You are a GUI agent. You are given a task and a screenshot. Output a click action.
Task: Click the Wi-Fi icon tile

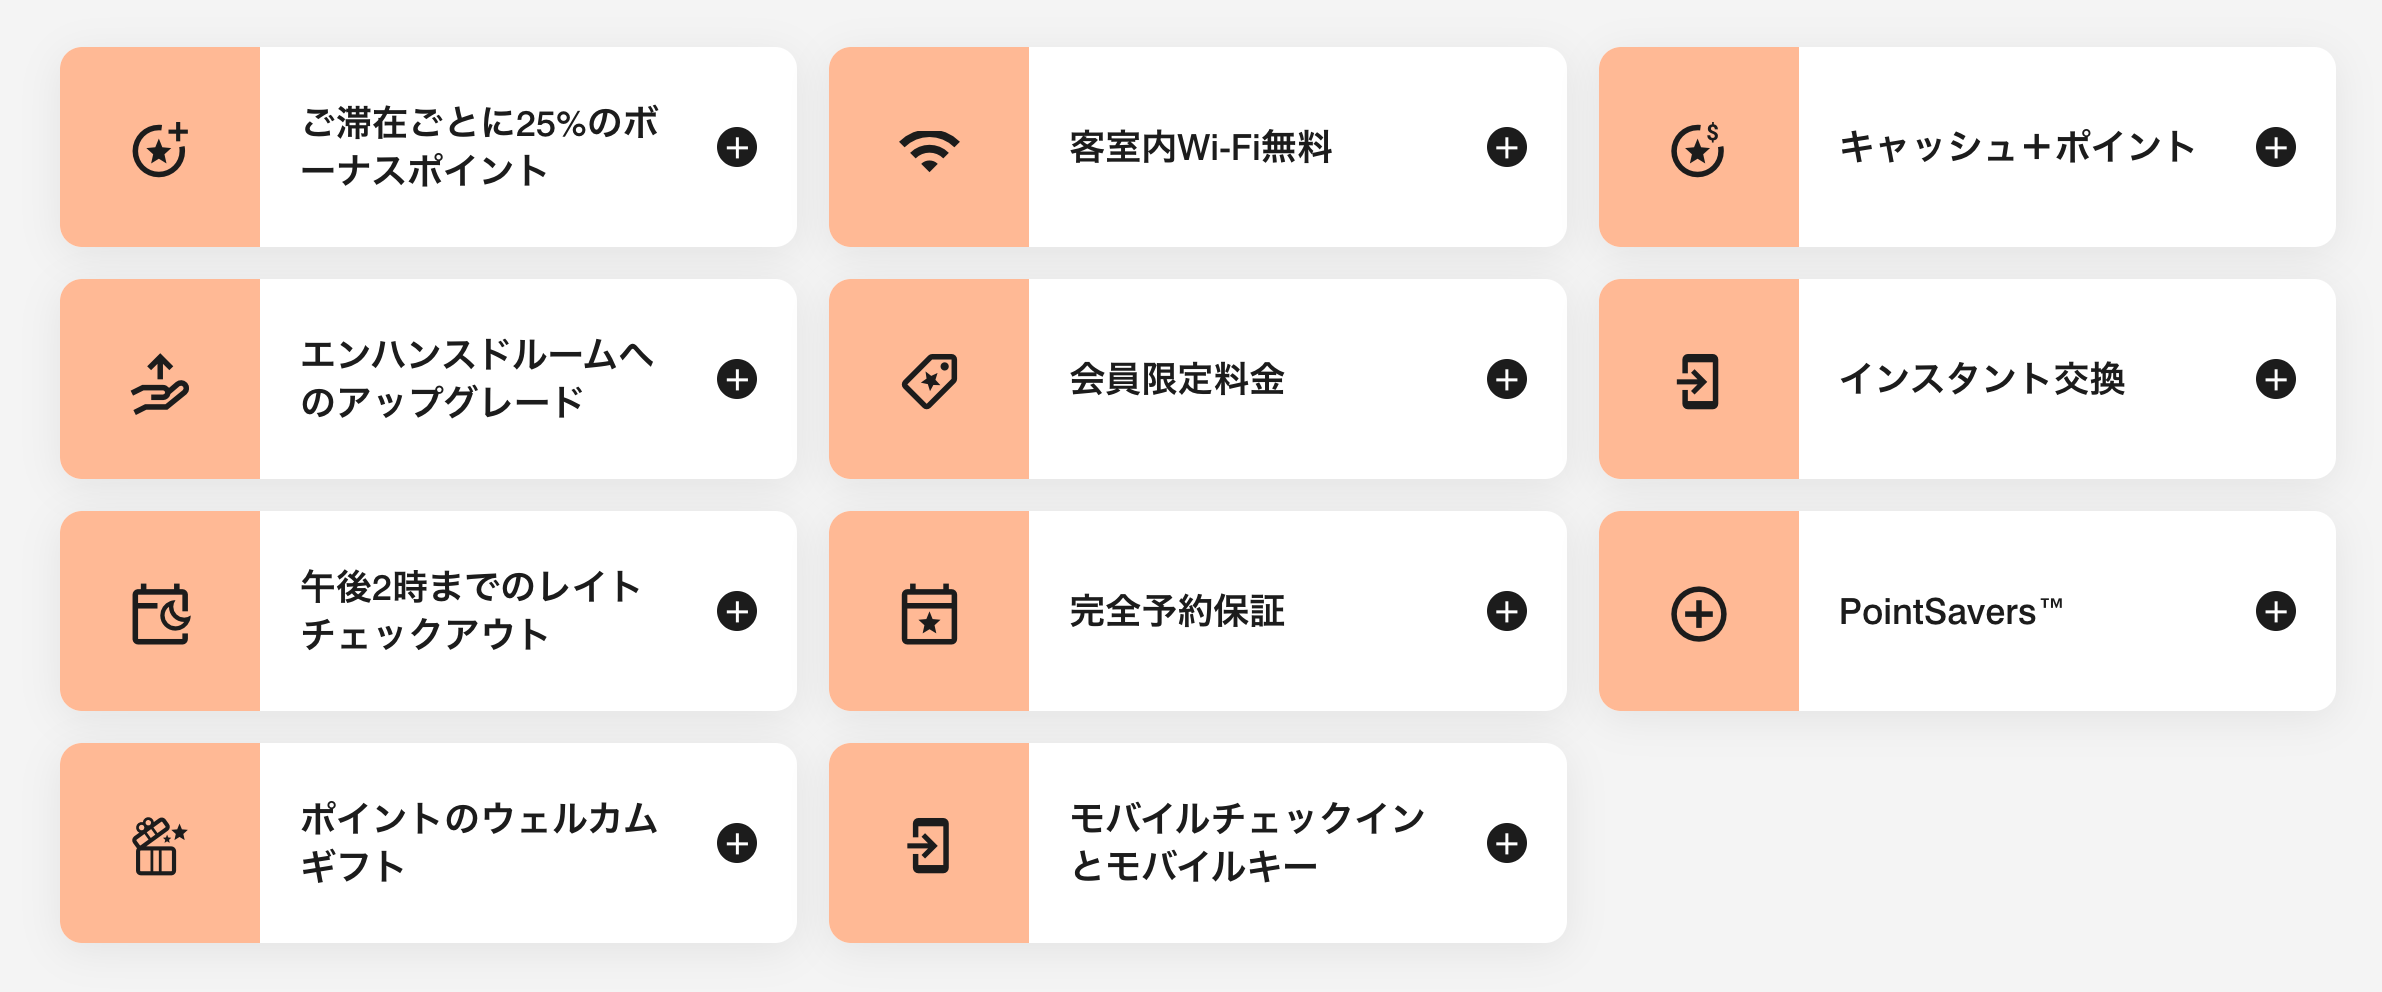point(929,148)
